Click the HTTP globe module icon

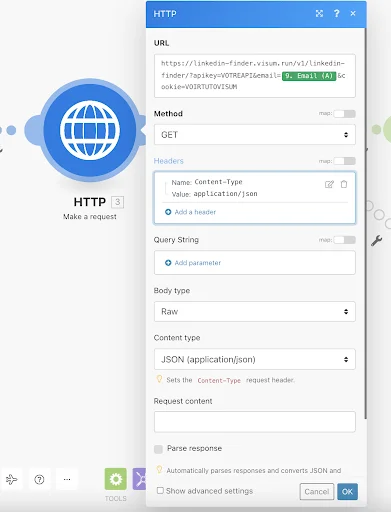coord(90,129)
